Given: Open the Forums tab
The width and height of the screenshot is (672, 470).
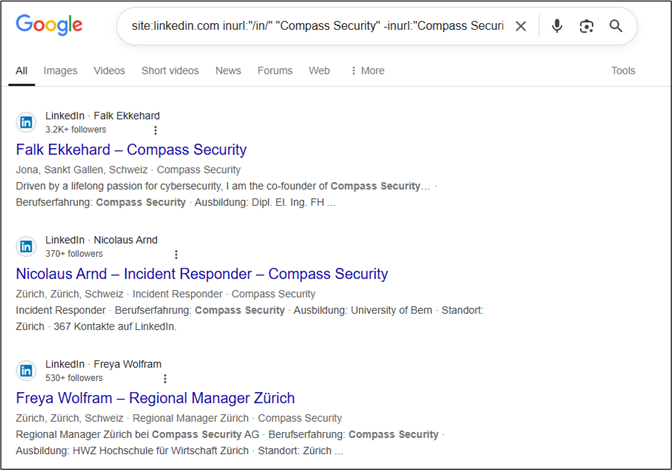Looking at the screenshot, I should pyautogui.click(x=275, y=71).
